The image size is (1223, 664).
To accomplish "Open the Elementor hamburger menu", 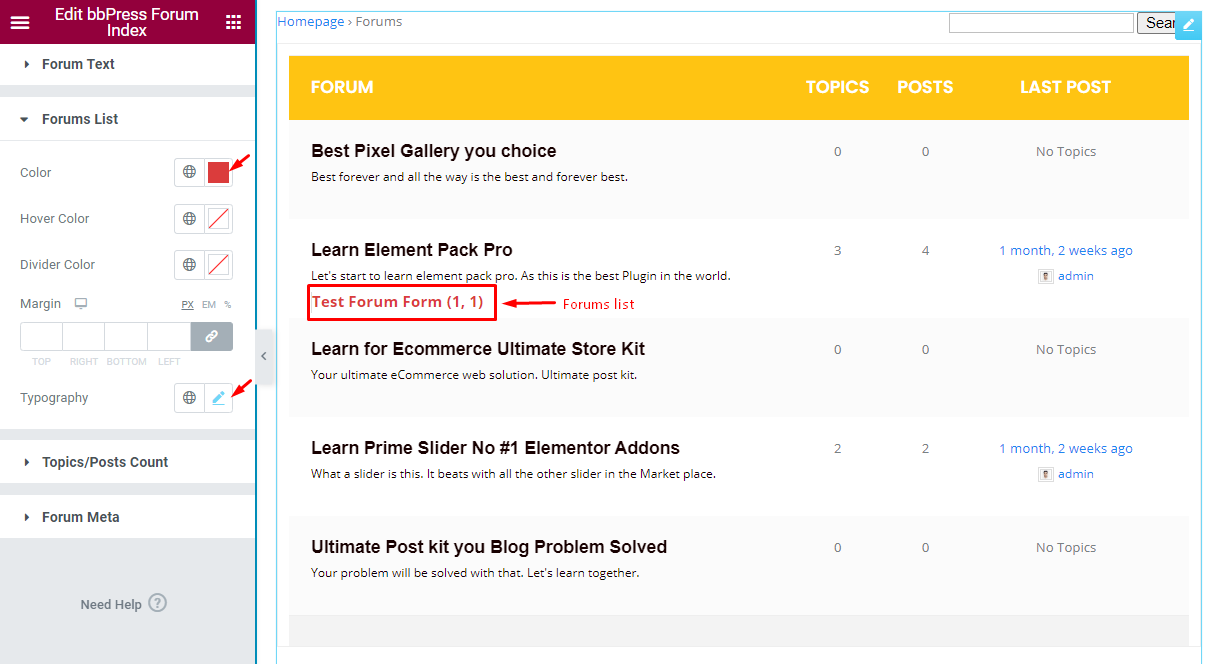I will (x=20, y=21).
